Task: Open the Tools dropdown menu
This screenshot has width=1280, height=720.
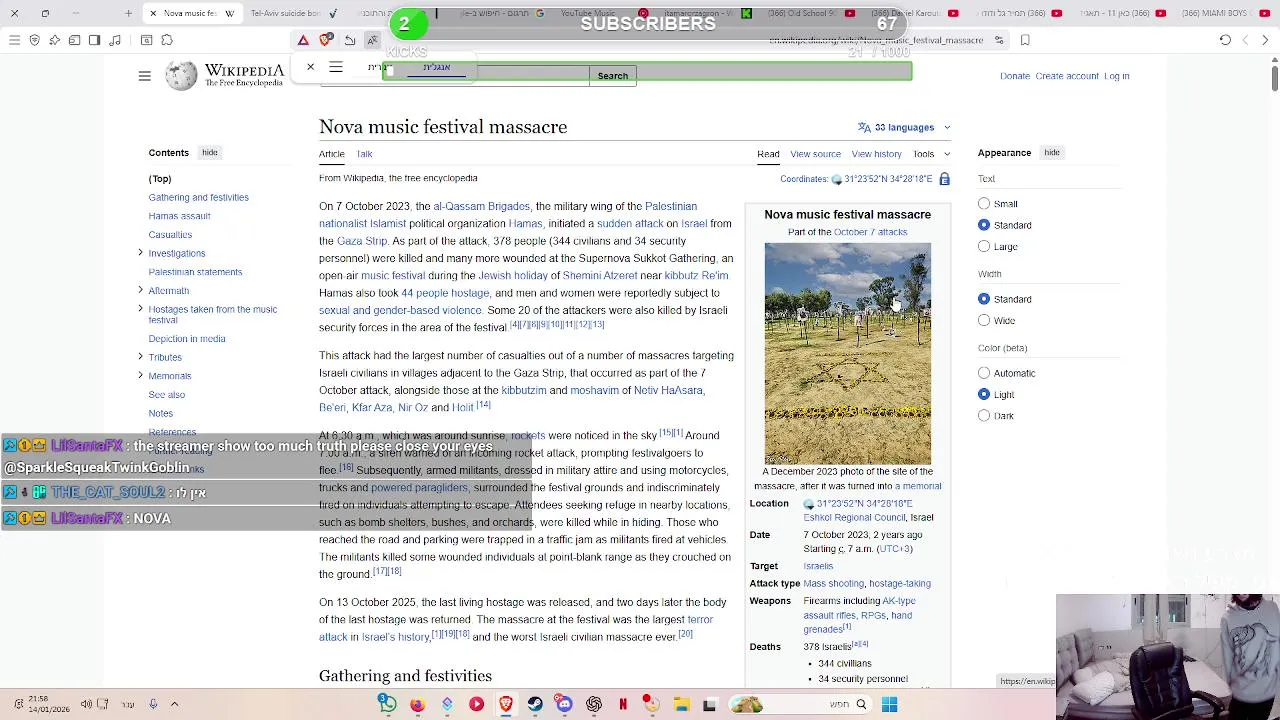Action: (931, 154)
